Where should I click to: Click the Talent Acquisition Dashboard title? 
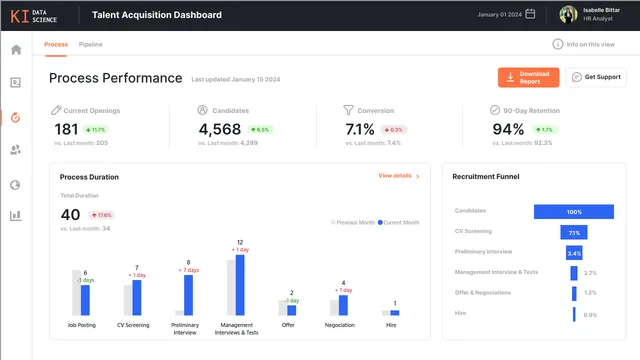point(157,15)
